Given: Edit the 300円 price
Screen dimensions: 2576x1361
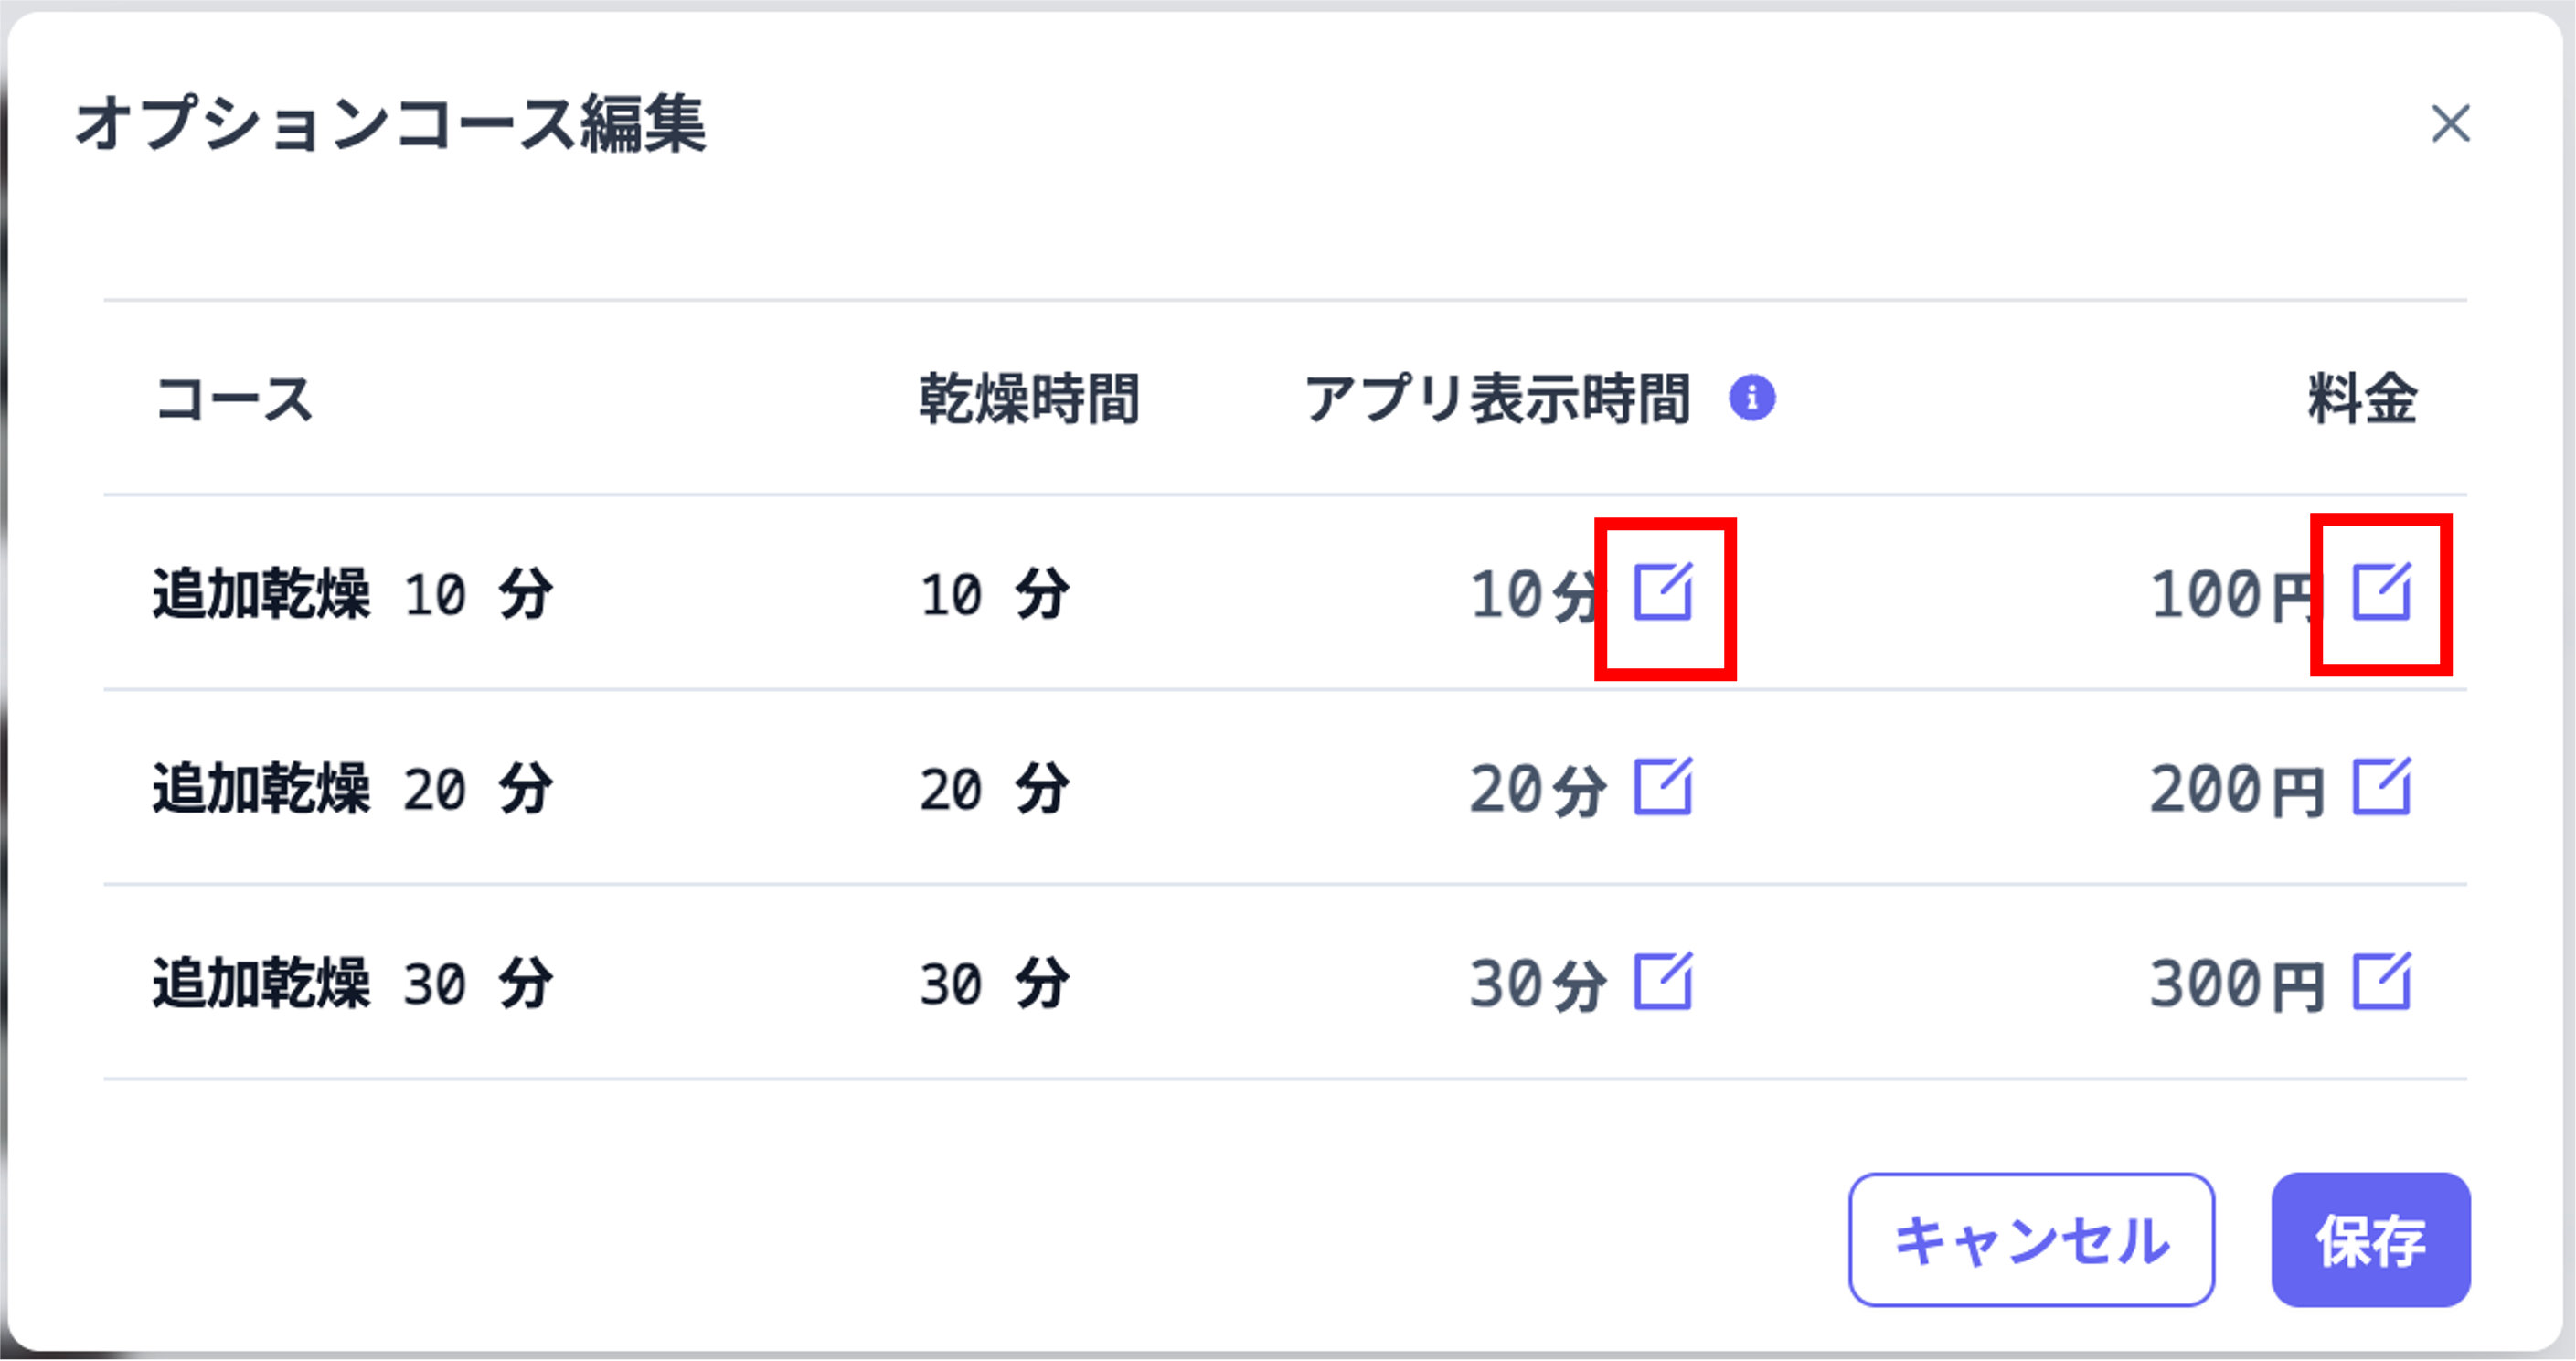Looking at the screenshot, I should 2381,982.
